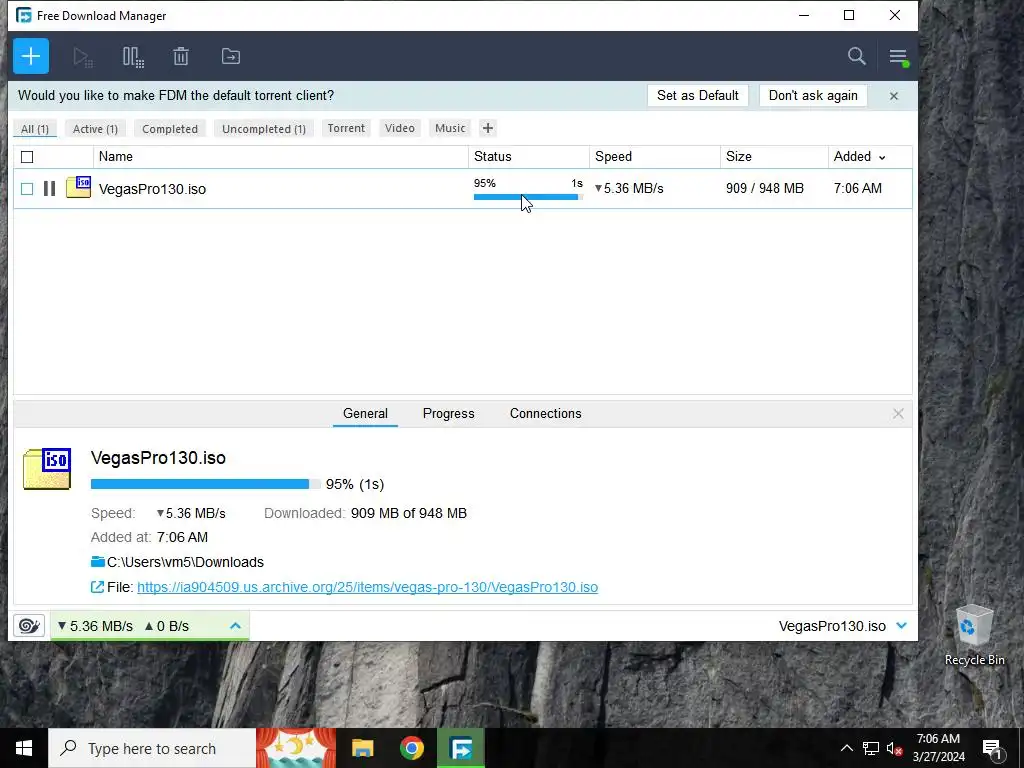Open the Windows Start menu

(24, 748)
